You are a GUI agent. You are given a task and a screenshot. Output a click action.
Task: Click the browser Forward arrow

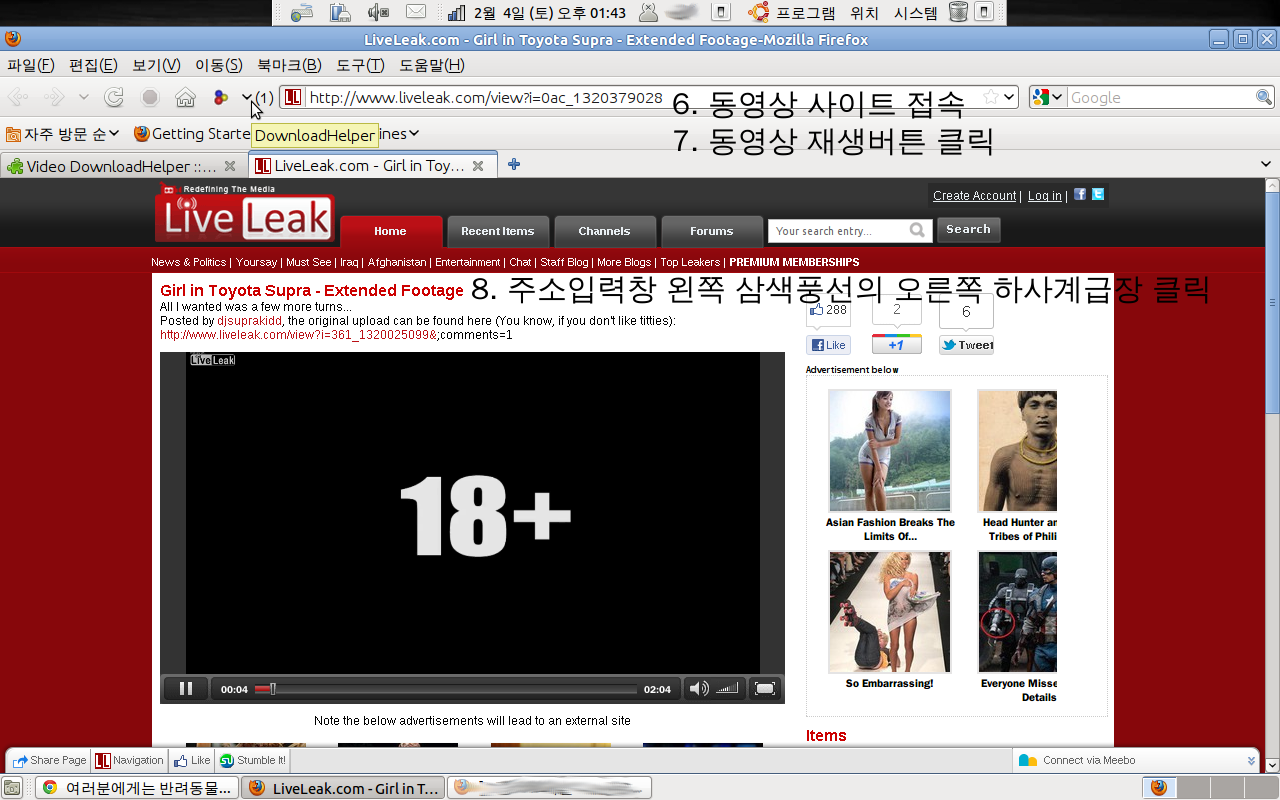pos(54,97)
